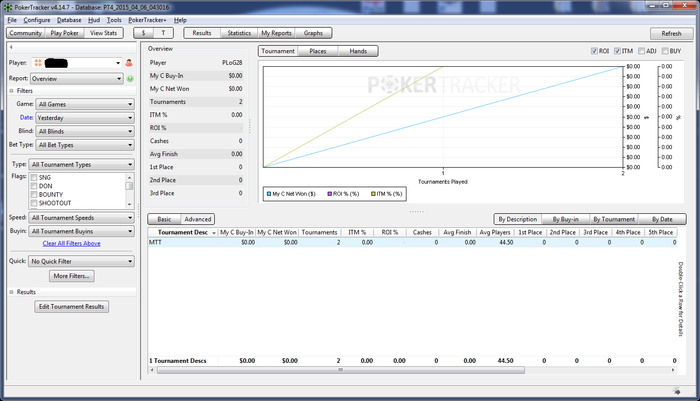
Task: Select the tournaments T button
Action: click(x=163, y=33)
